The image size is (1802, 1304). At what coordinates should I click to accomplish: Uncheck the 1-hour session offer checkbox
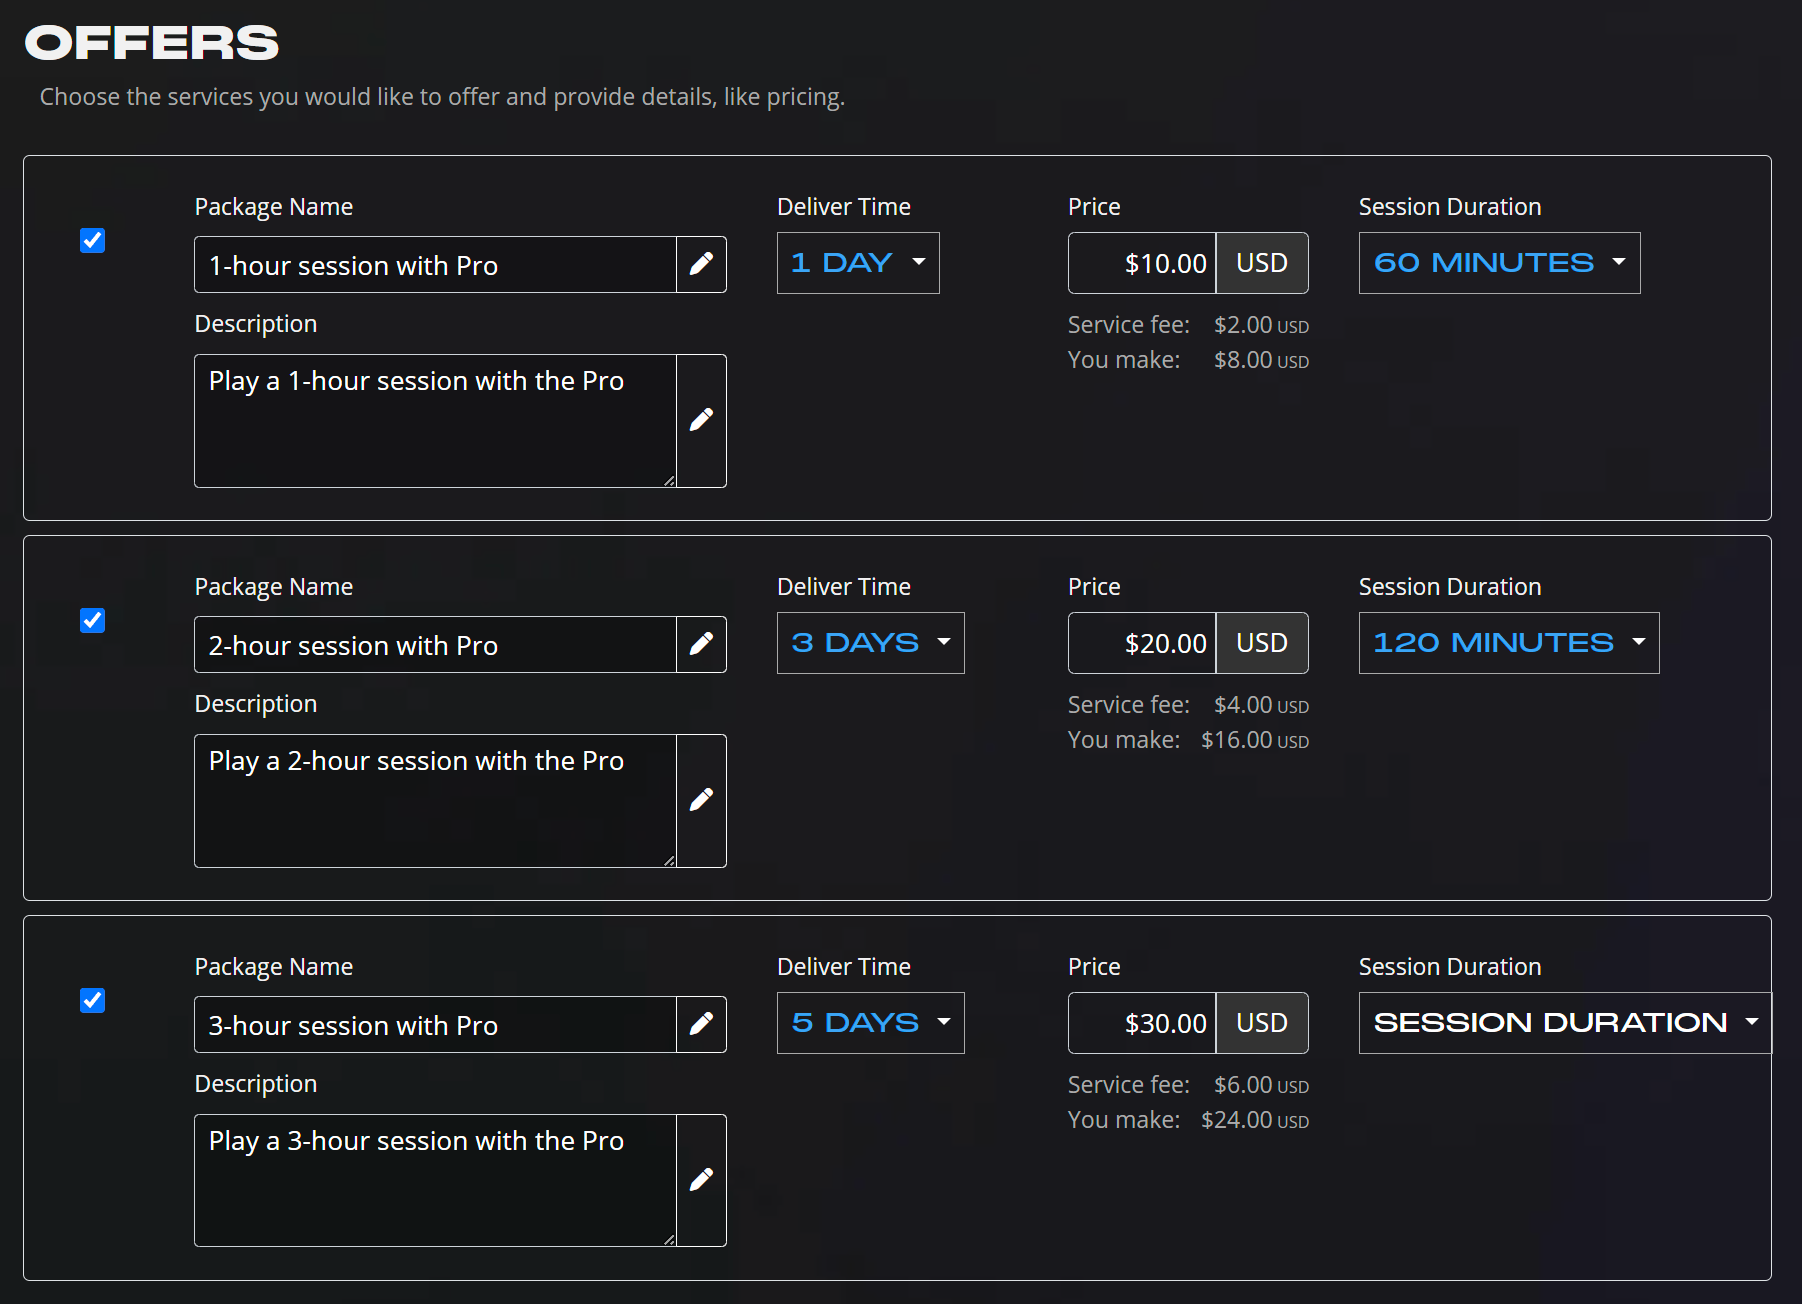click(x=92, y=240)
